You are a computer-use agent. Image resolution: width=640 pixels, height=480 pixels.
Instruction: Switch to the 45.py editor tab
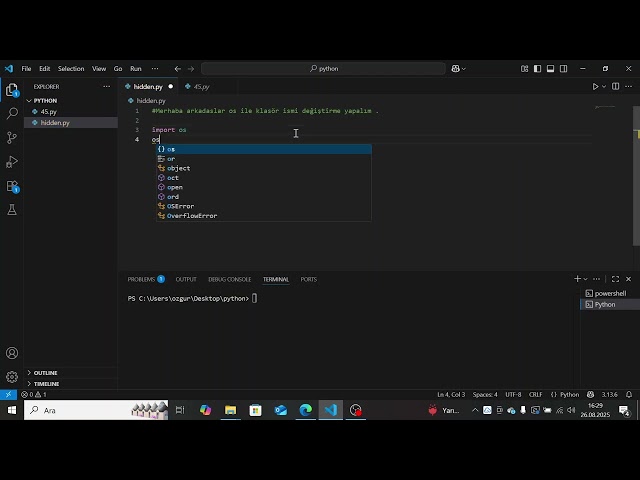(x=200, y=87)
